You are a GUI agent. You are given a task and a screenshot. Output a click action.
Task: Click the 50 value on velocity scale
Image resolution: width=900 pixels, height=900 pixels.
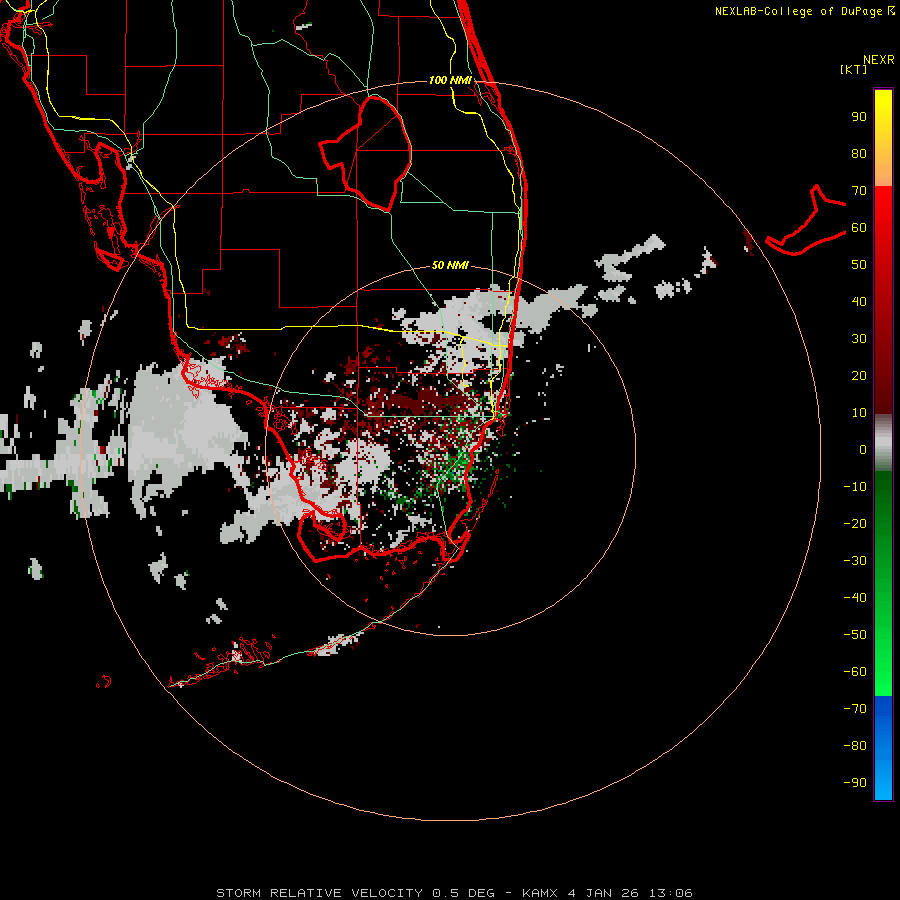click(859, 265)
